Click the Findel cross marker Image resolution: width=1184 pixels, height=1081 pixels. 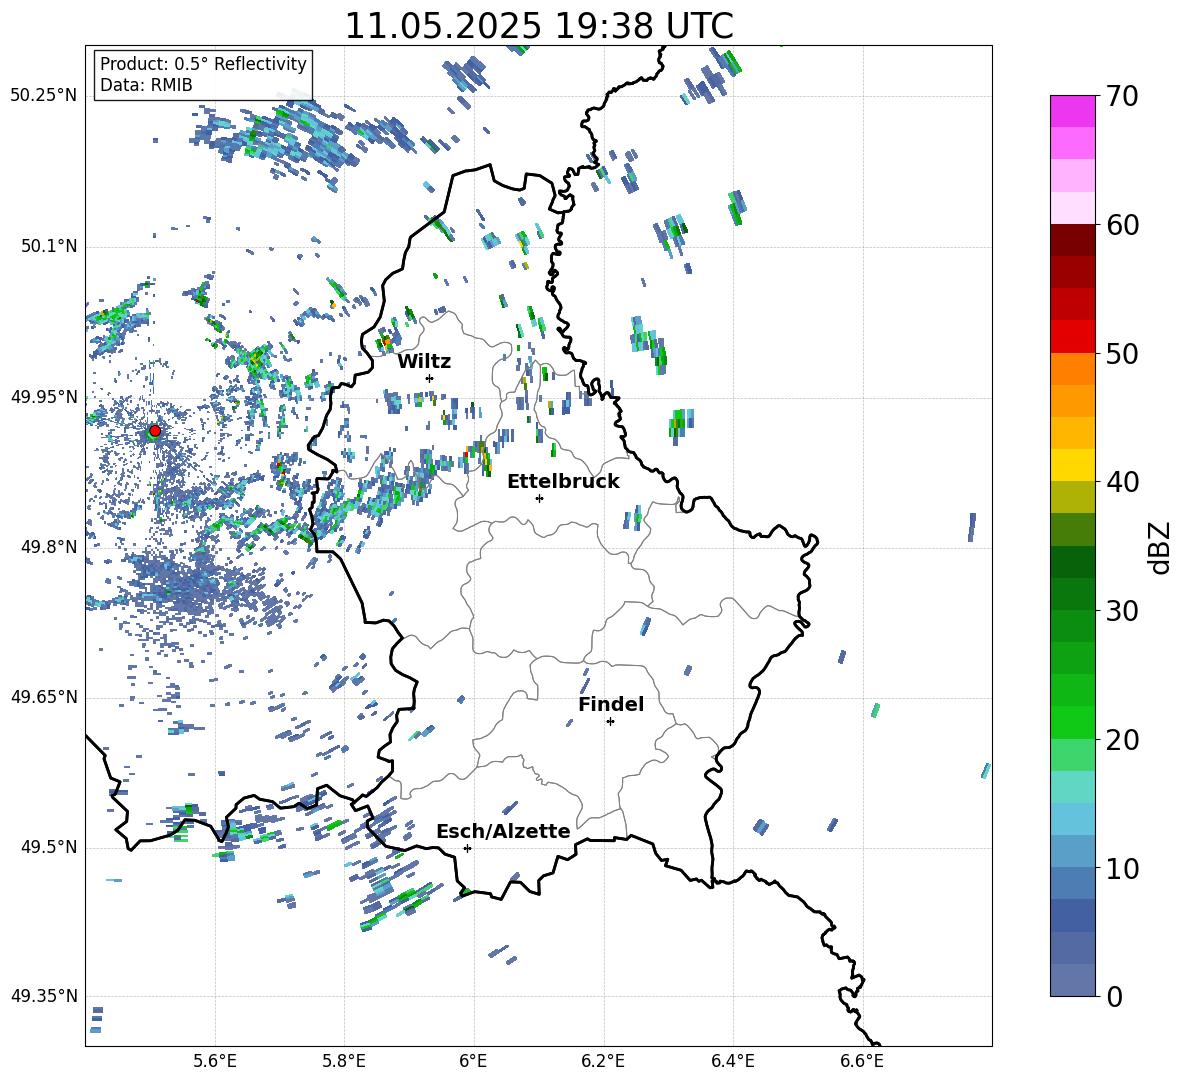click(610, 722)
